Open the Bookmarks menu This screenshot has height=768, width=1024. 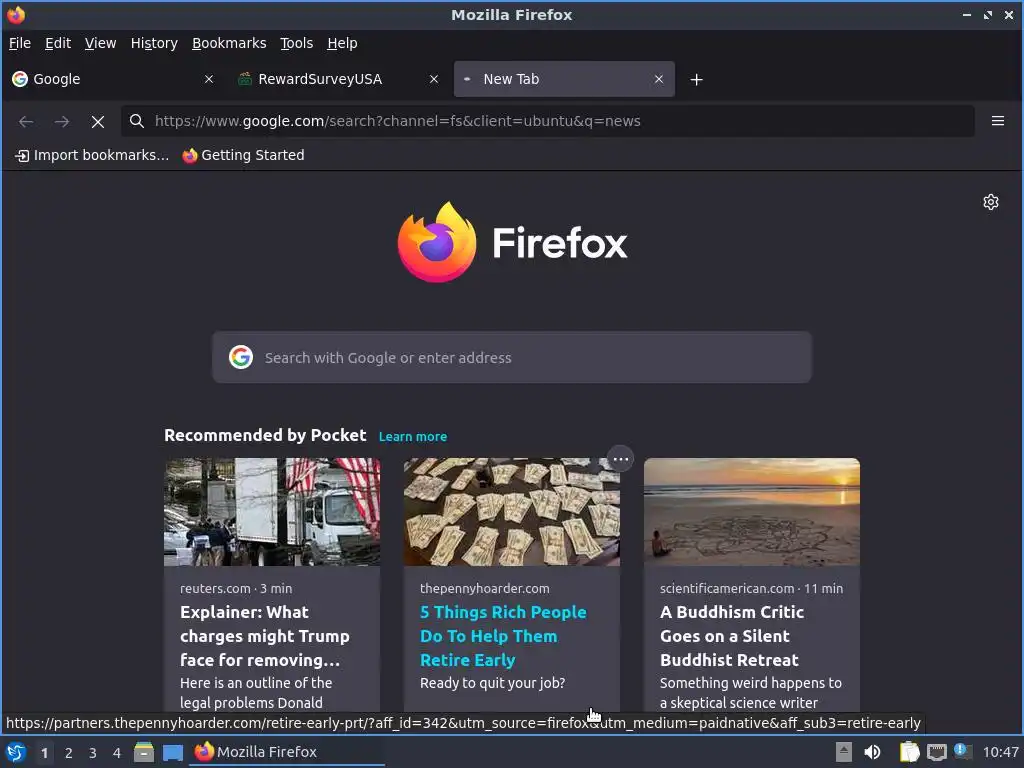(x=229, y=43)
